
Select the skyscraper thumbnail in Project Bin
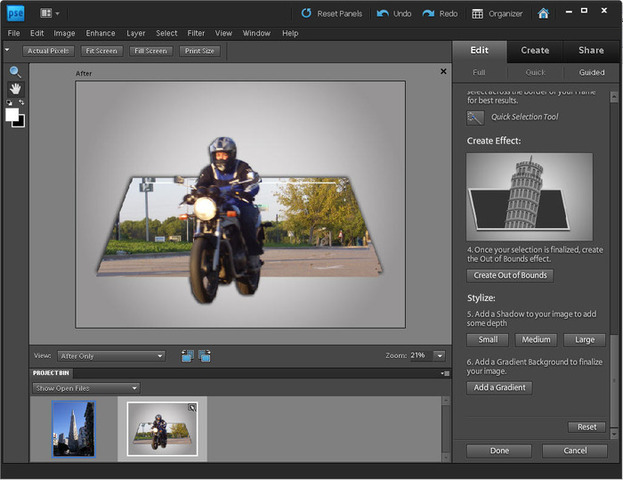tap(74, 429)
